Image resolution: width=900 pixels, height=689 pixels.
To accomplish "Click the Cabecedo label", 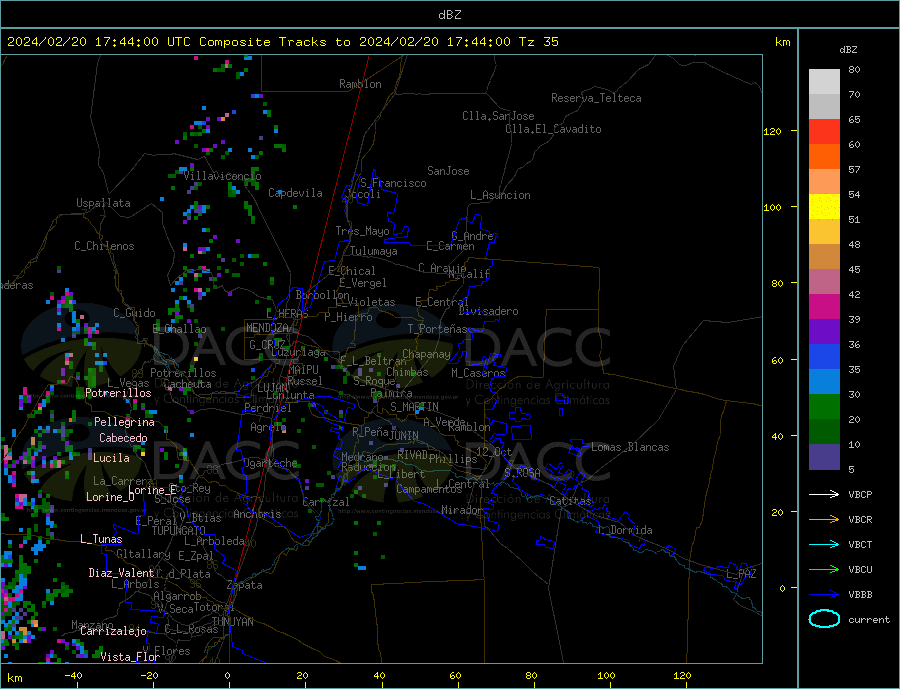I will (x=123, y=438).
